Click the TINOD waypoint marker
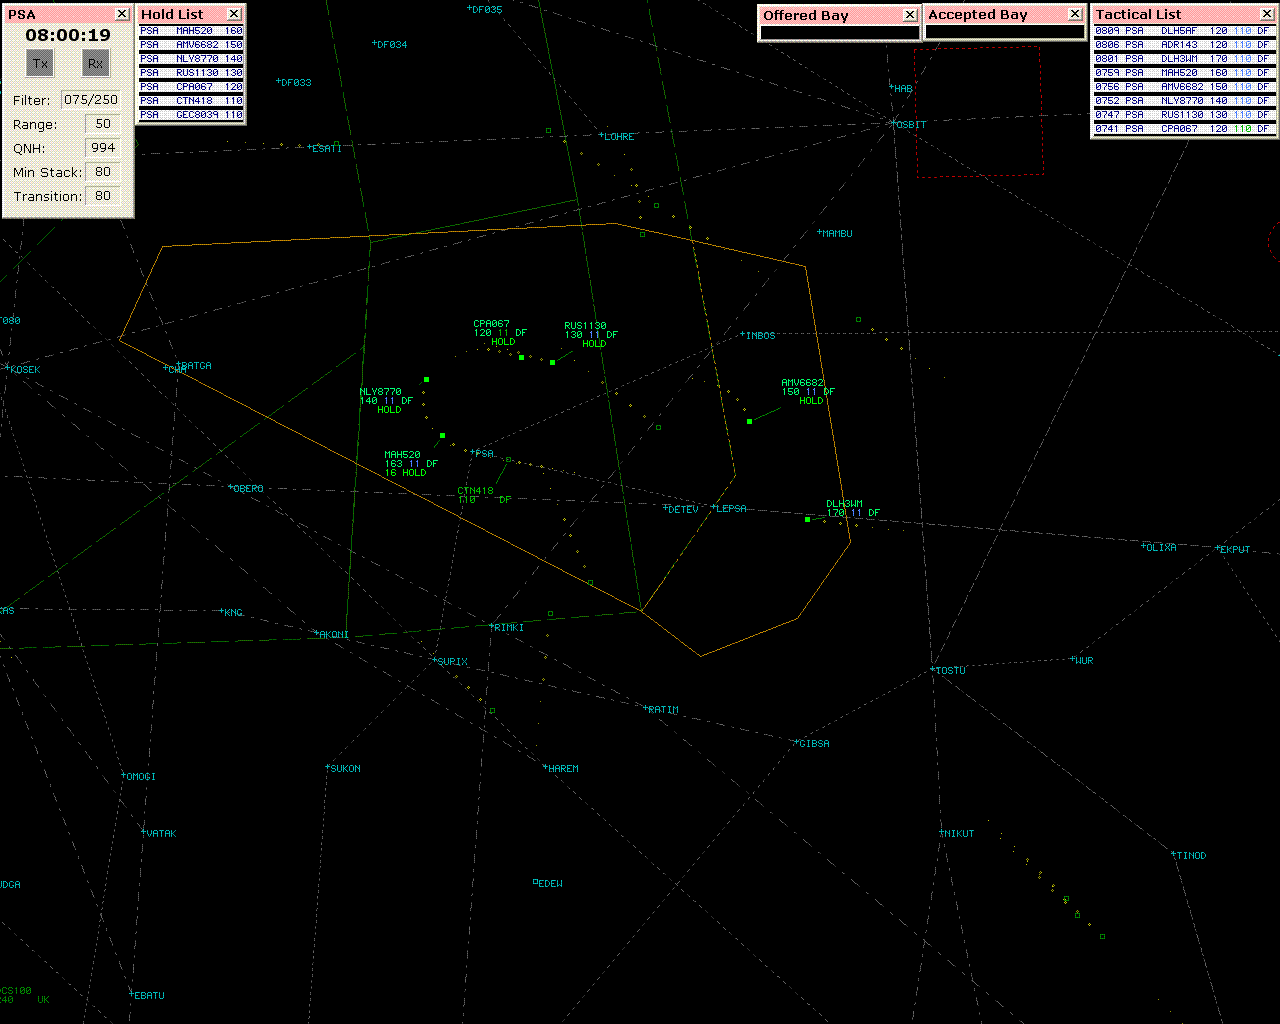The height and width of the screenshot is (1024, 1280). pos(1189,855)
